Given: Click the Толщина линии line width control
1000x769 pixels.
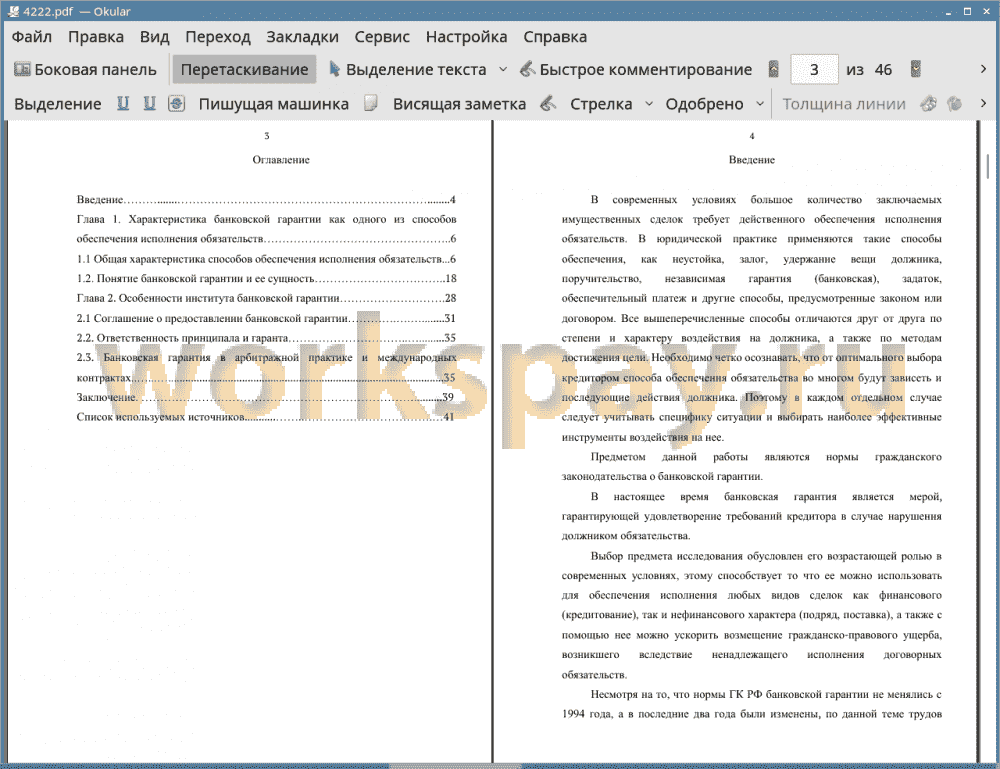Looking at the screenshot, I should (844, 104).
